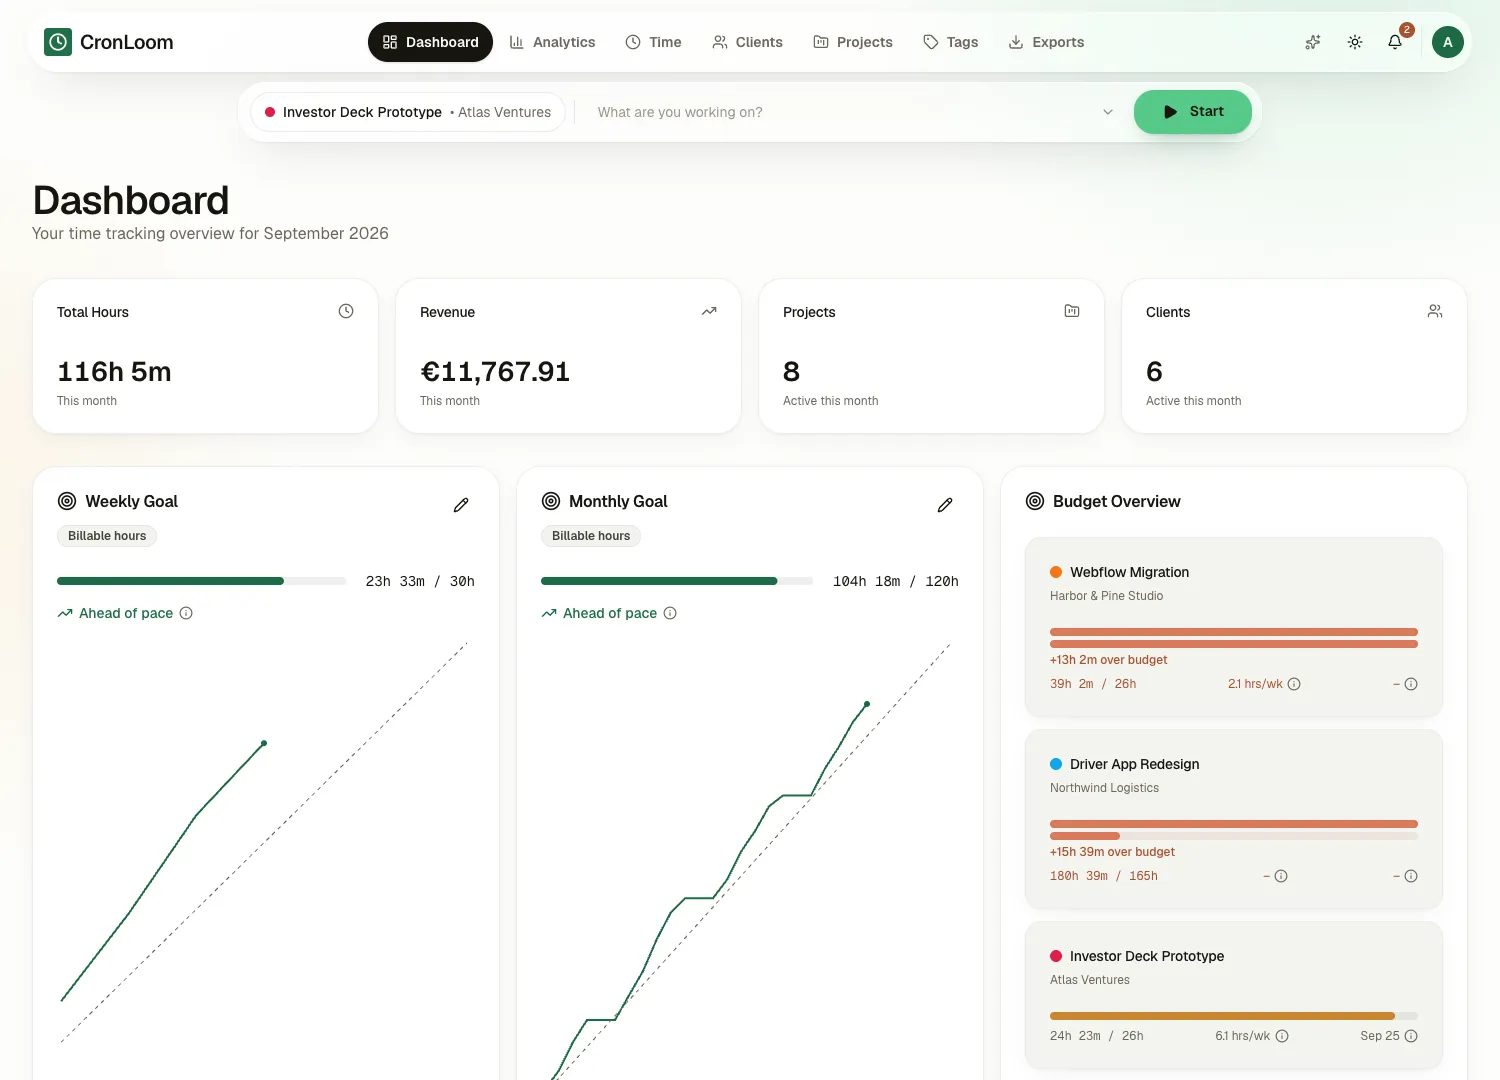Click Weekly Goal 'Ahead of pace' label

(x=126, y=613)
